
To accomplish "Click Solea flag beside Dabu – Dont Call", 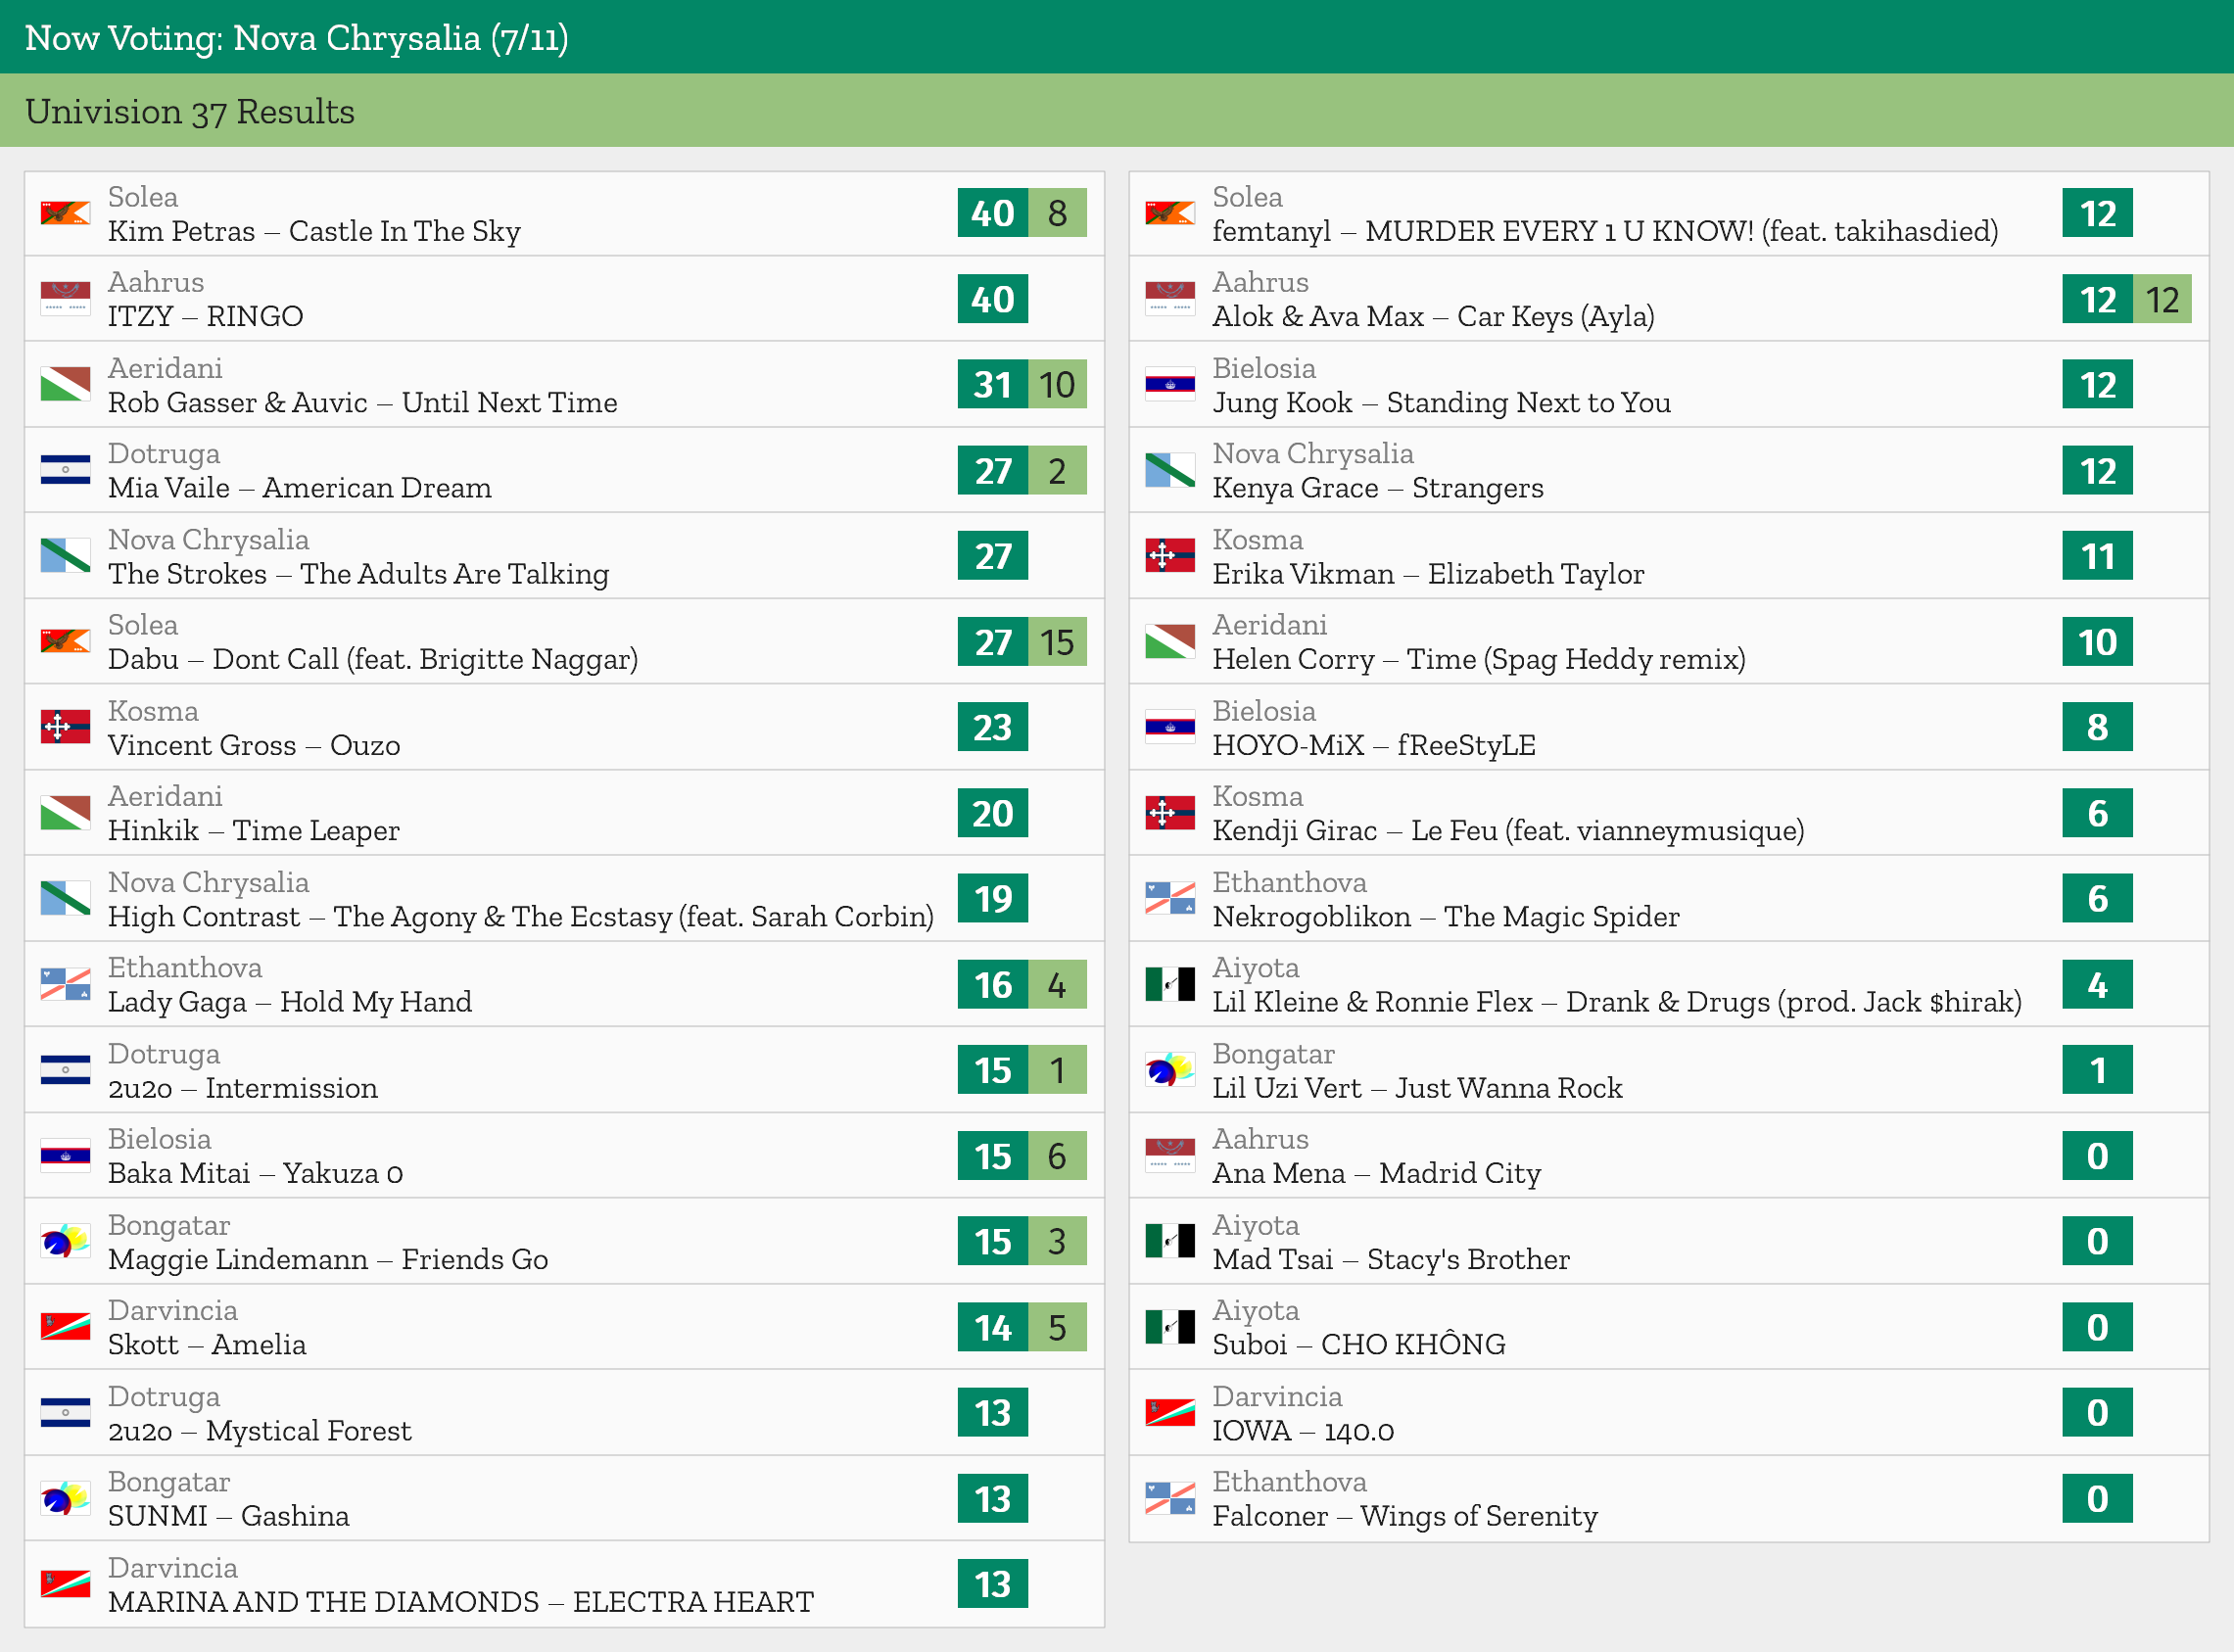I will pyautogui.click(x=65, y=642).
